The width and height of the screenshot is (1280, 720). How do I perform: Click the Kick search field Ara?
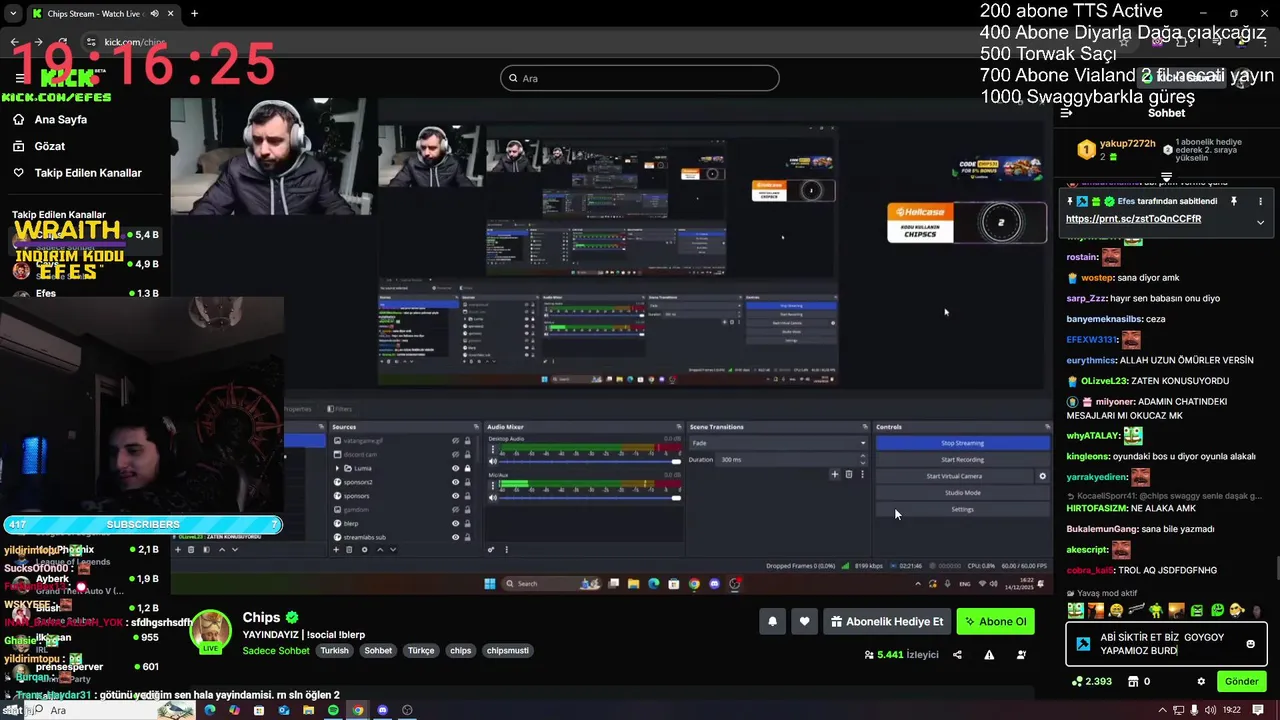[639, 78]
